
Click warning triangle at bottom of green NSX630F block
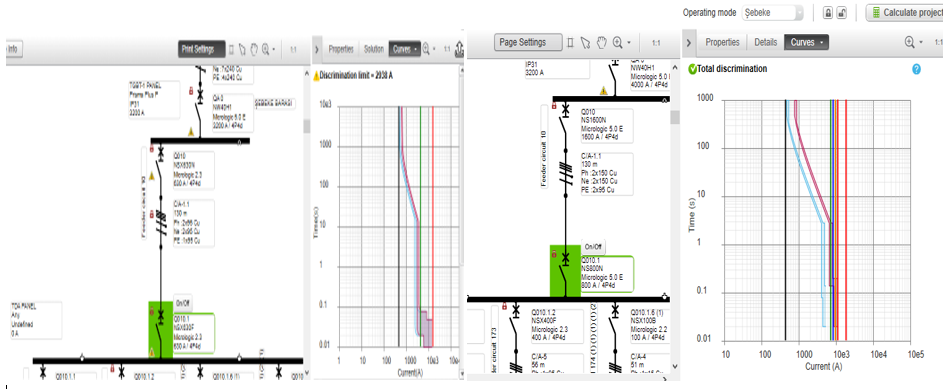click(x=152, y=352)
